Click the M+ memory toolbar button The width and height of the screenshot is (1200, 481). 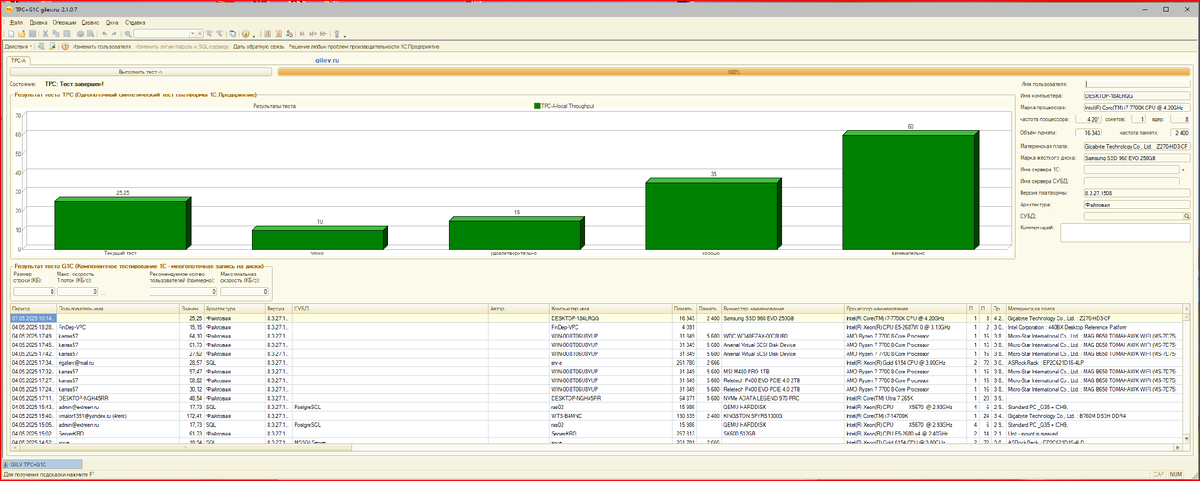(x=313, y=34)
